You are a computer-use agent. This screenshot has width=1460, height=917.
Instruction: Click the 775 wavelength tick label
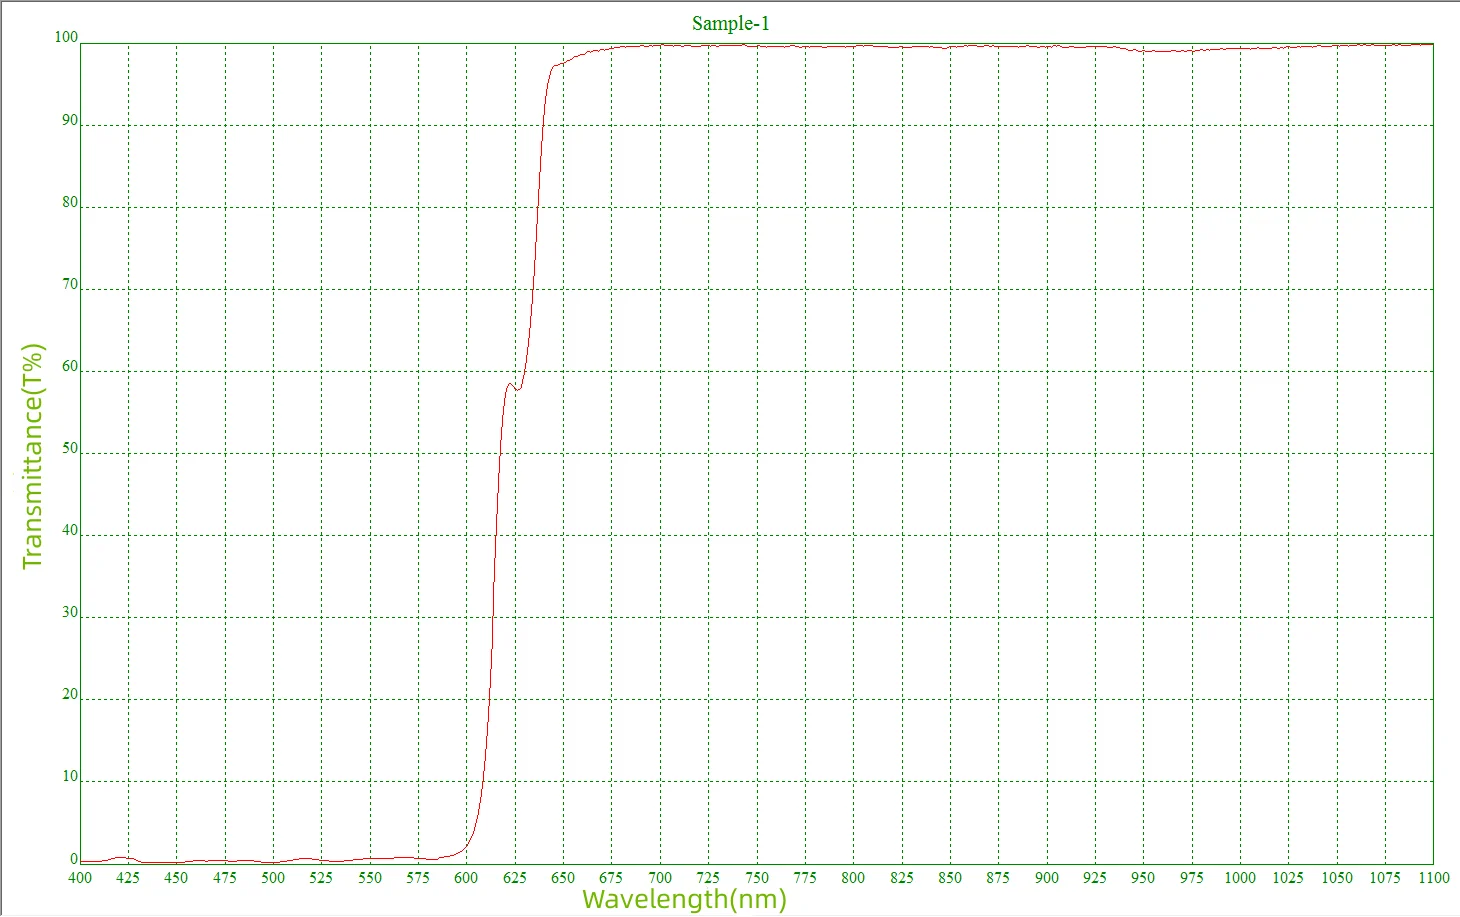point(805,877)
